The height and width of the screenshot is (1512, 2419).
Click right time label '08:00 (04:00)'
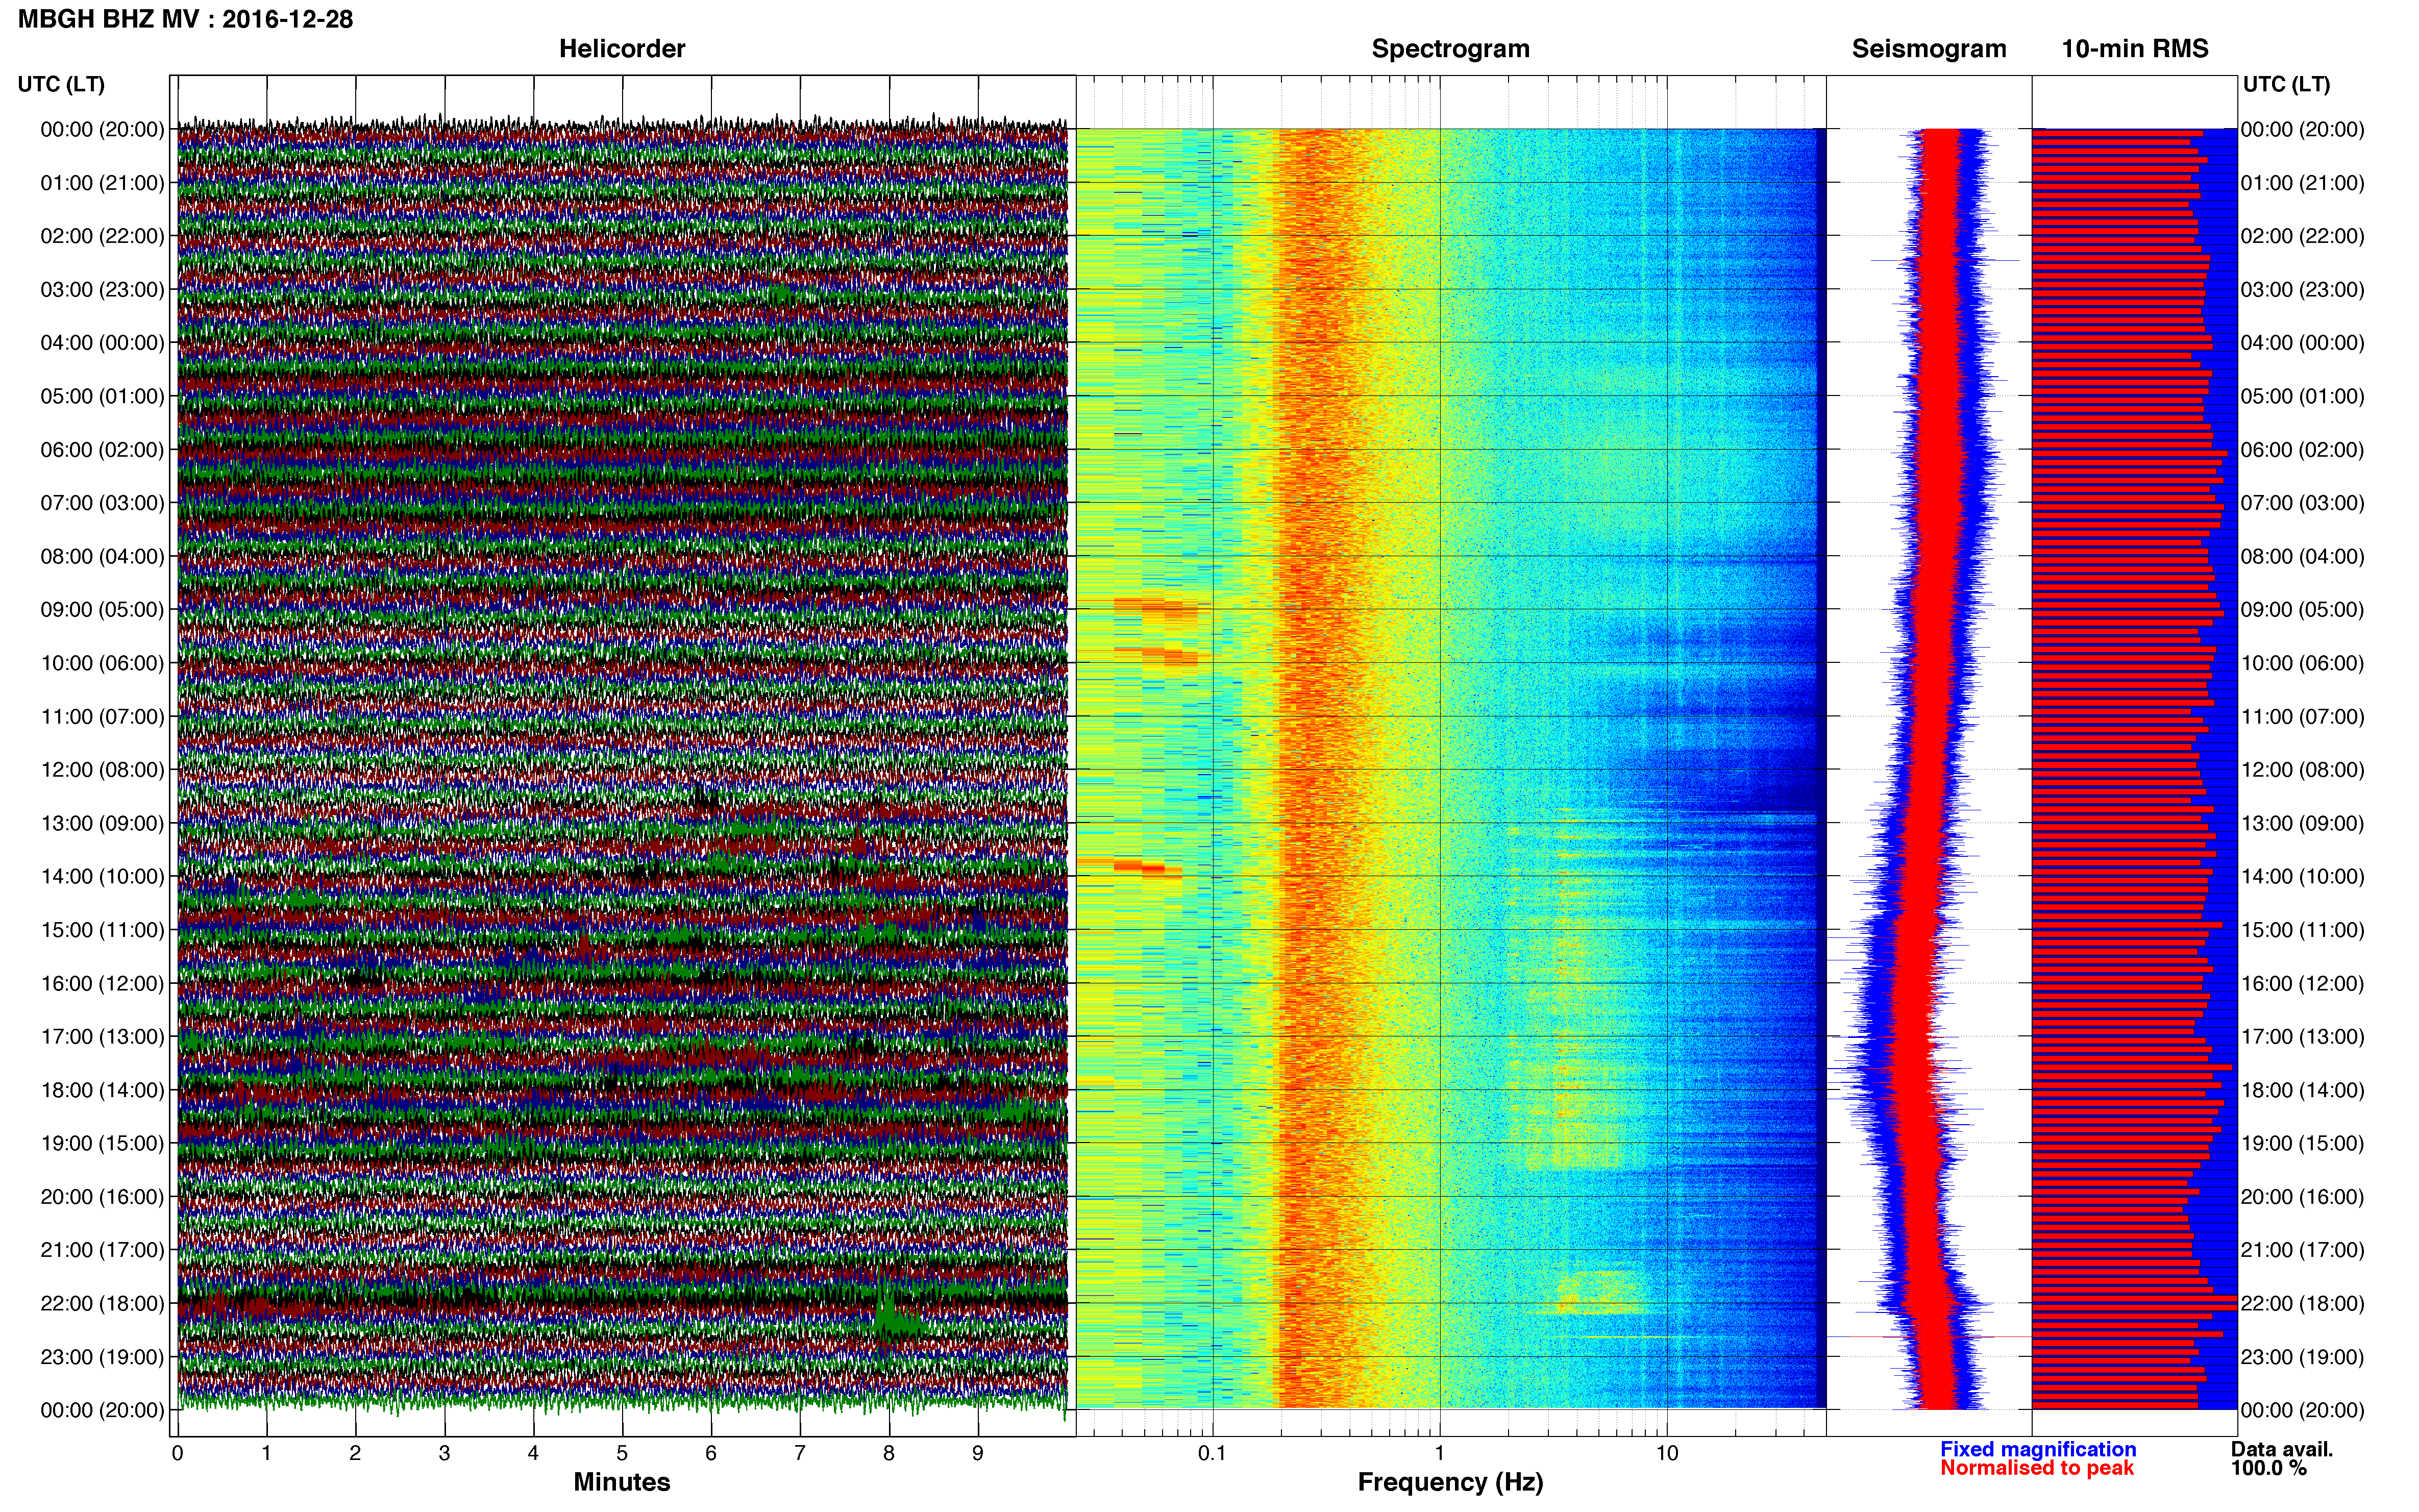pos(2303,557)
